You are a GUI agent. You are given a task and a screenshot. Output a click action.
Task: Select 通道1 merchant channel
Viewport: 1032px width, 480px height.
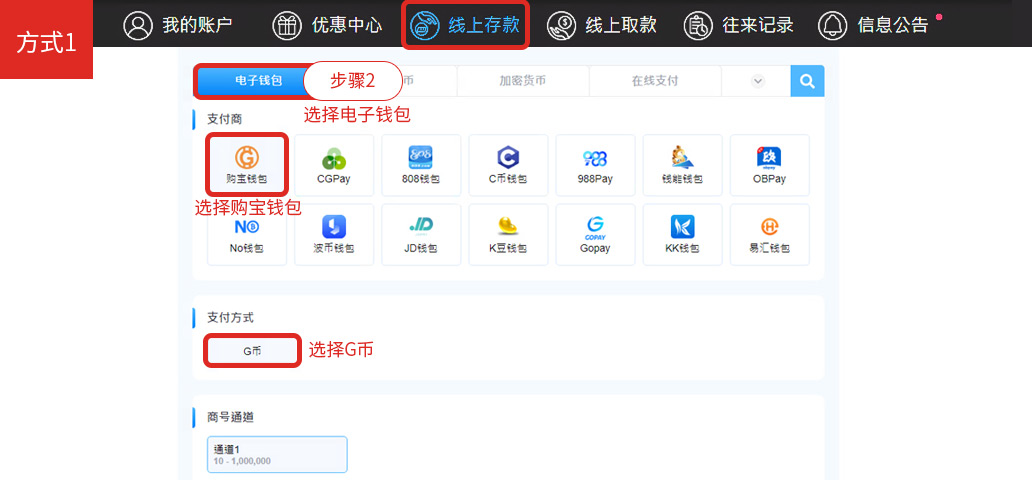(277, 454)
